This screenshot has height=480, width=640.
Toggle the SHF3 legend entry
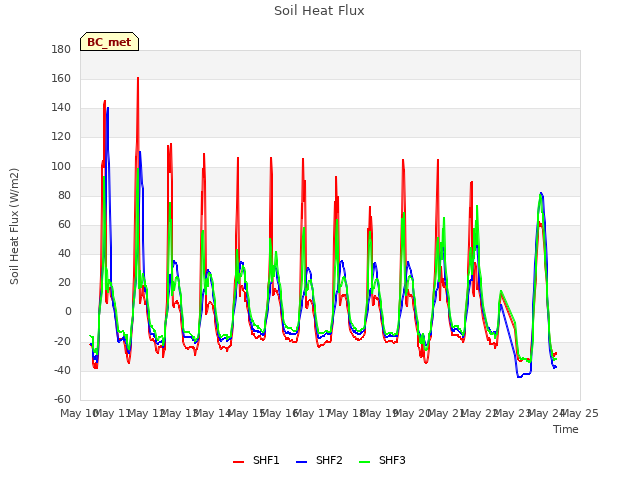click(x=382, y=460)
